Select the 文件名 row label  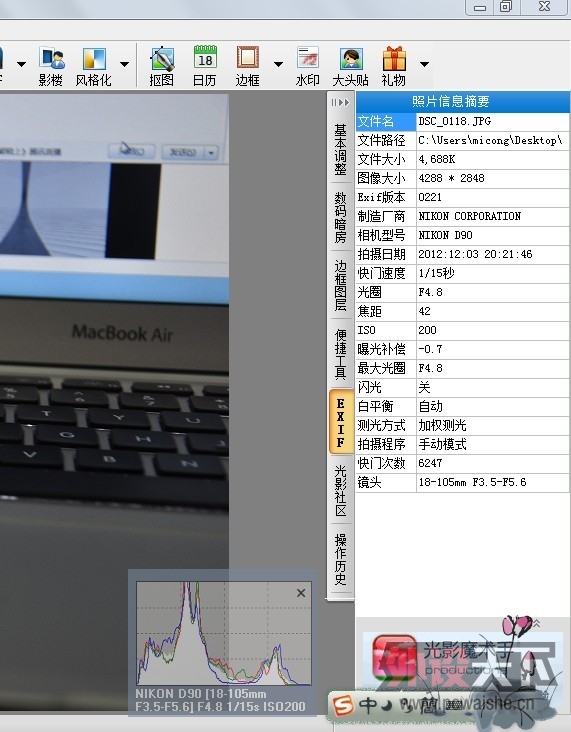pos(386,121)
